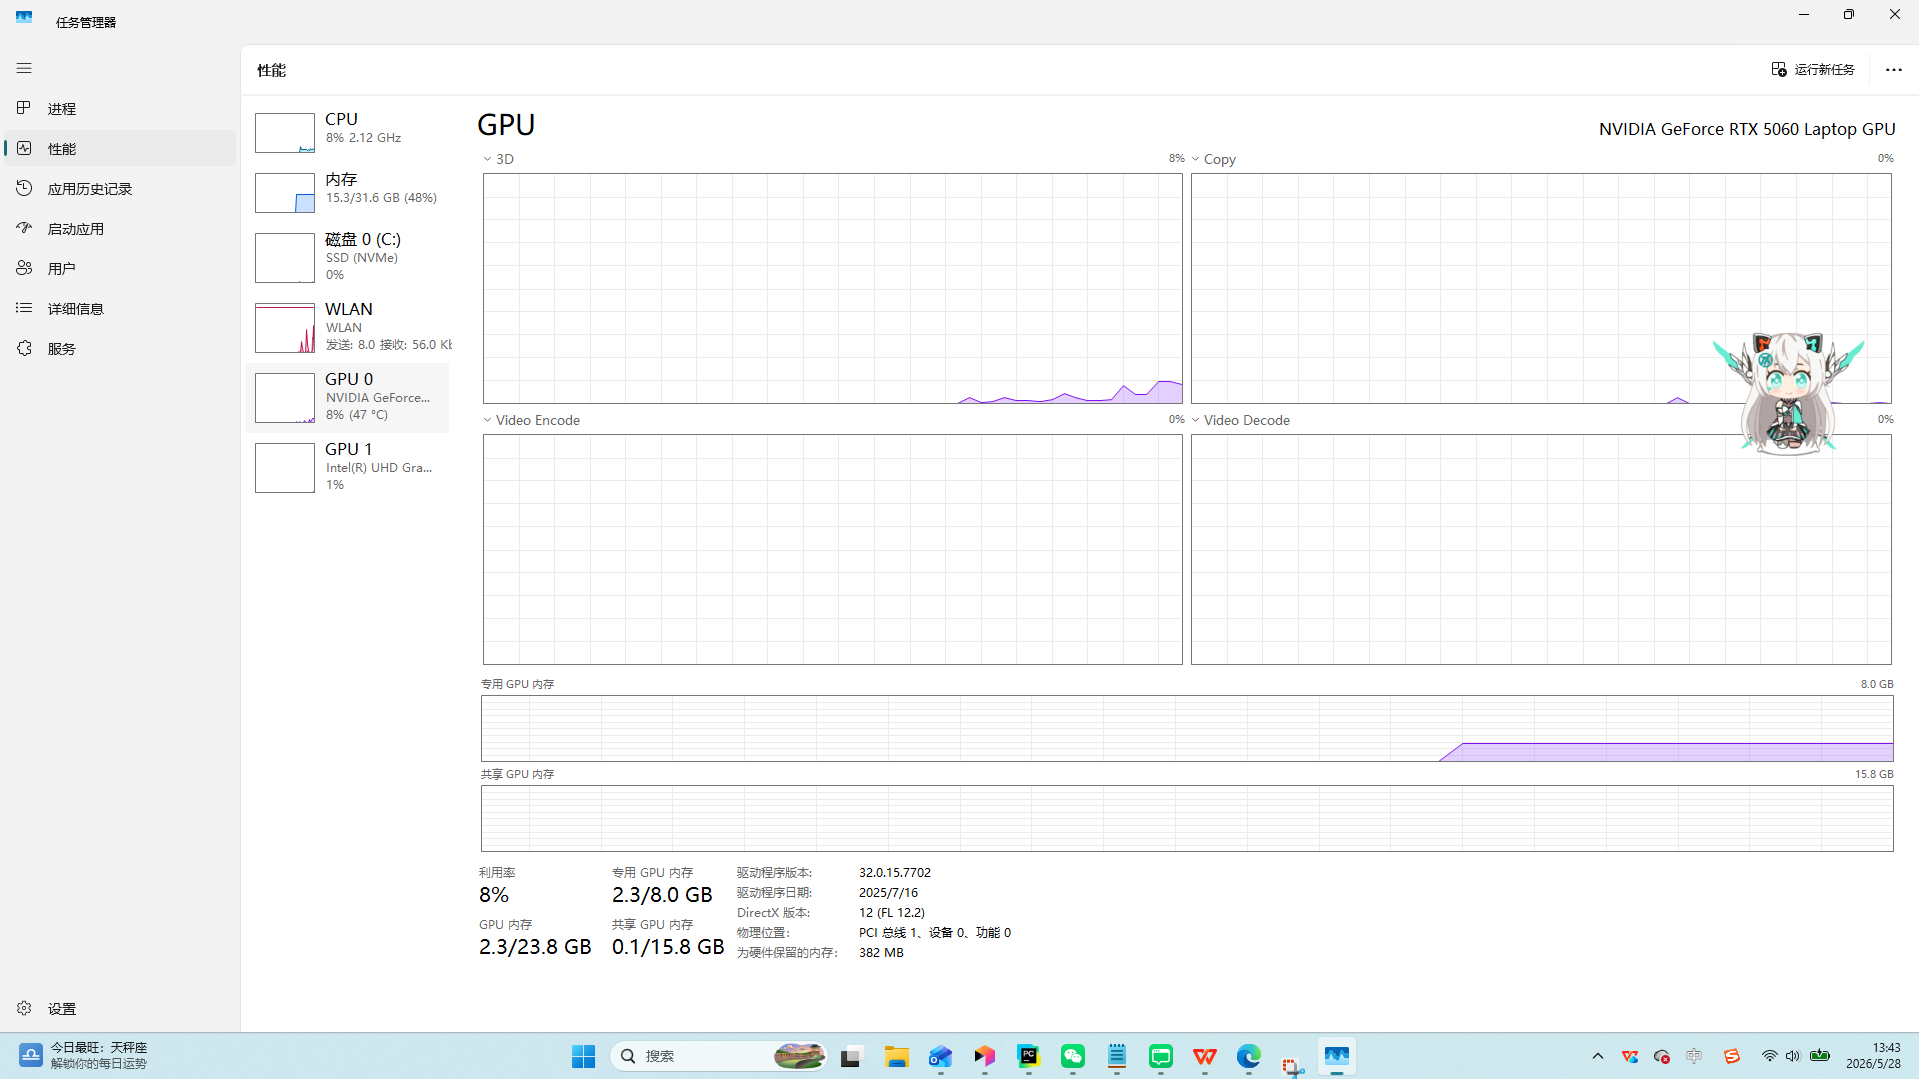Click the 详细信息 (Details) list icon
The width and height of the screenshot is (1919, 1079).
(x=24, y=308)
